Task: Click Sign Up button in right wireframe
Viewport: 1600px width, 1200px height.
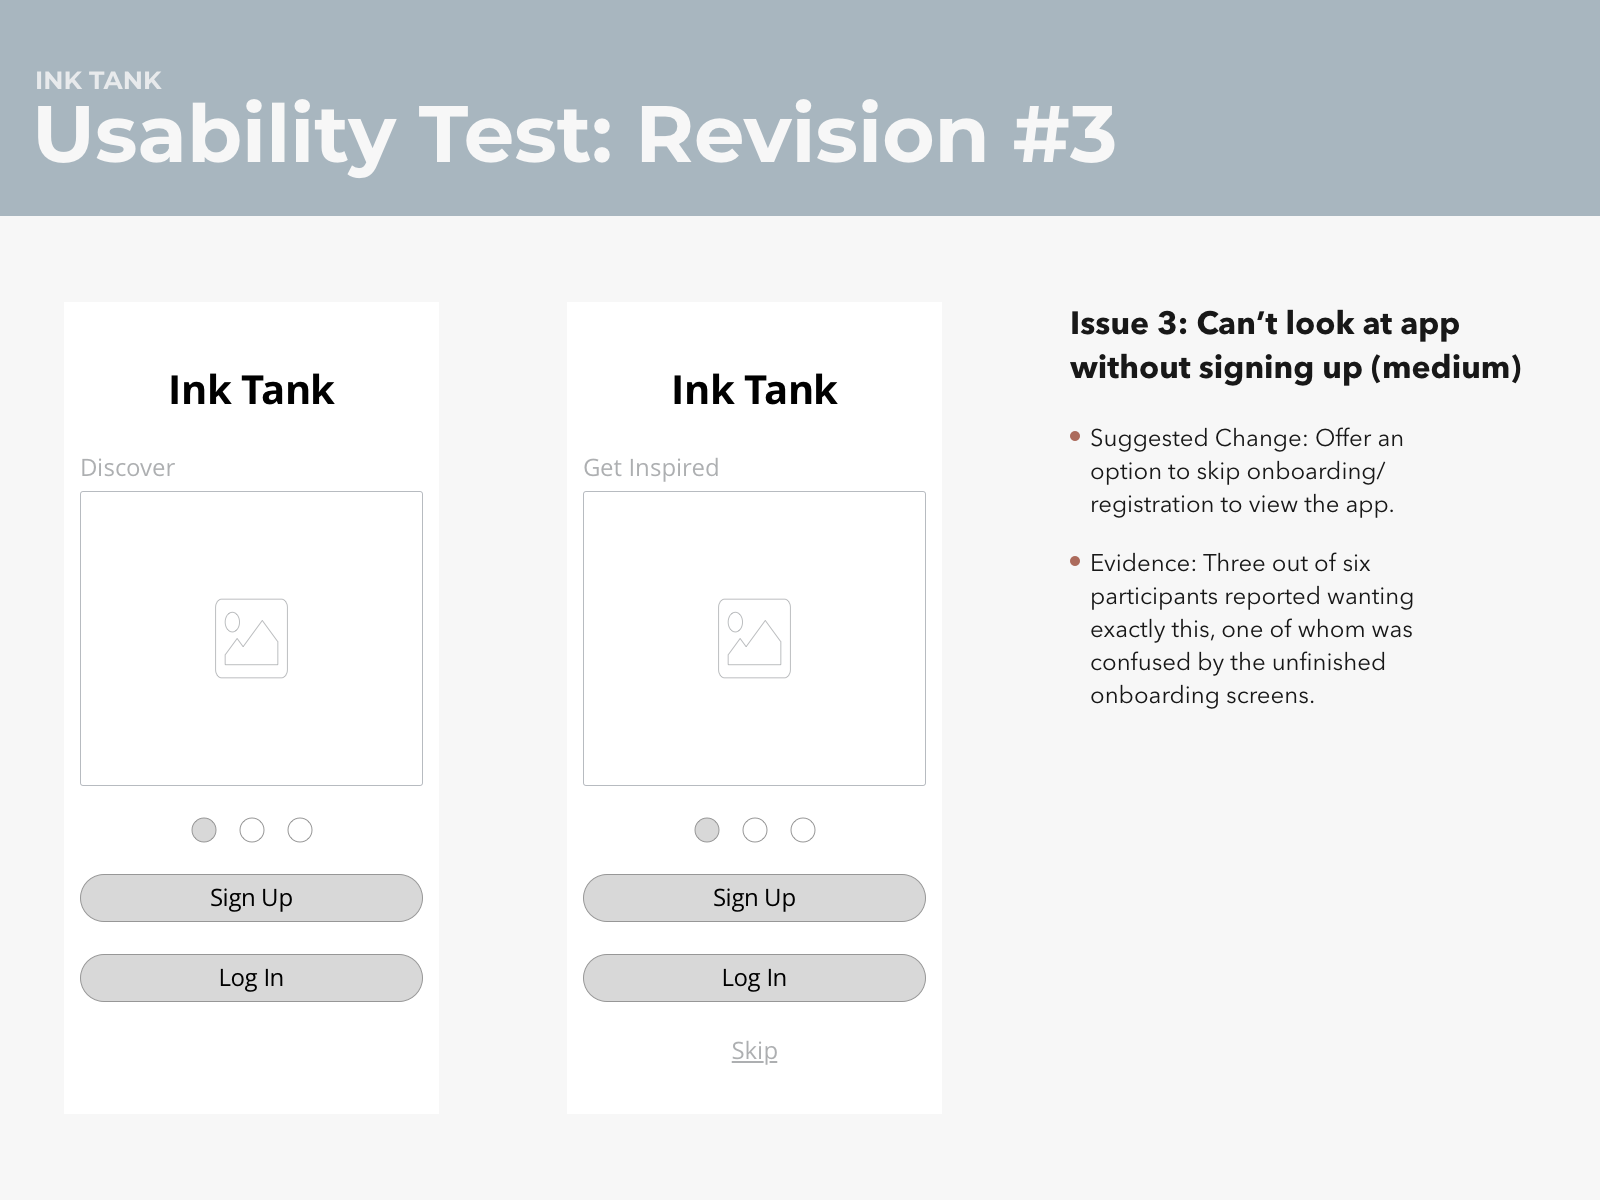Action: click(x=754, y=898)
